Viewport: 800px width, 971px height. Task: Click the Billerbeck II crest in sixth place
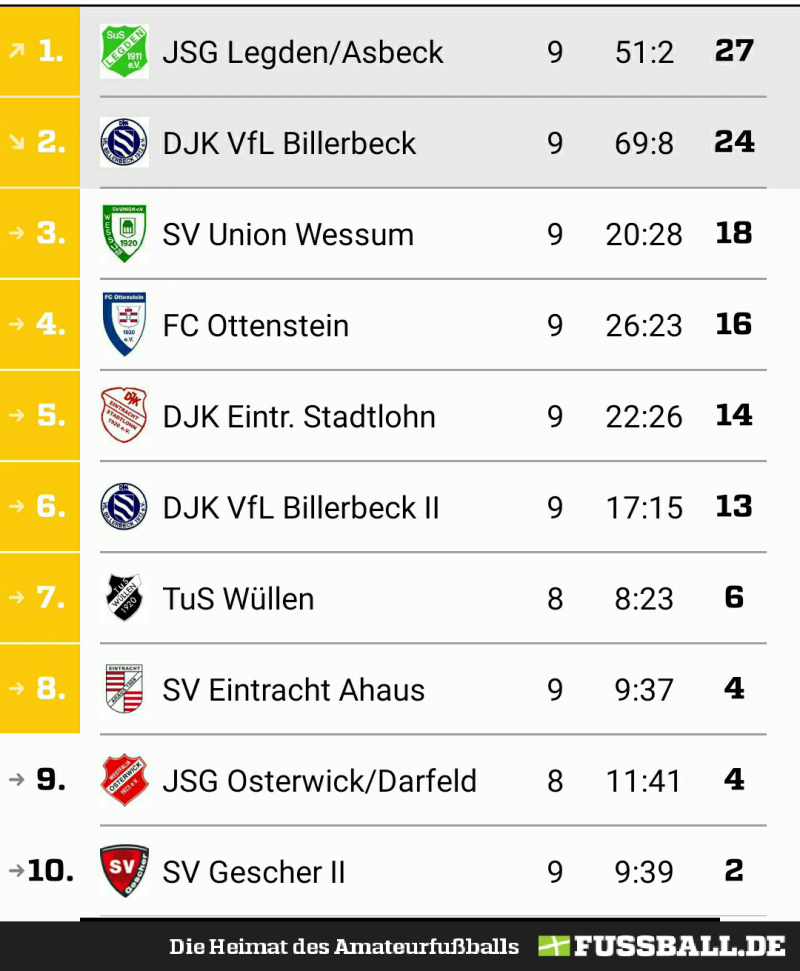coord(124,507)
